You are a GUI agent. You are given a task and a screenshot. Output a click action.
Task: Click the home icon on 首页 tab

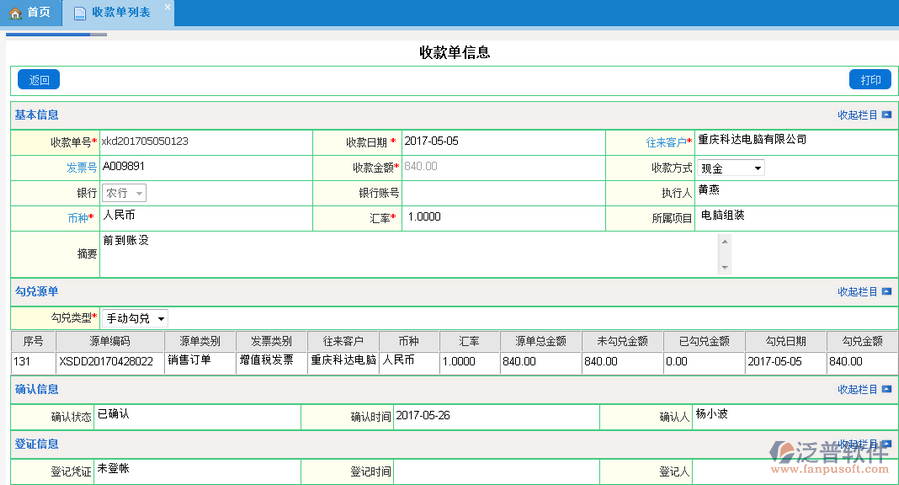point(15,13)
